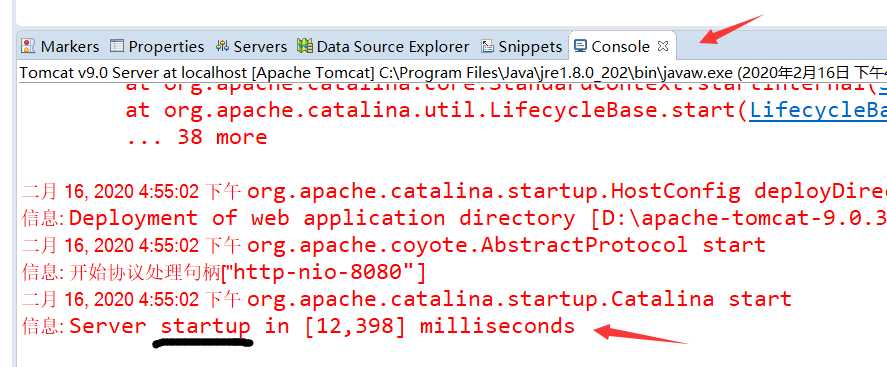The image size is (887, 367).
Task: Click the Tomcat v9.0 Server process description
Action: pyautogui.click(x=453, y=73)
